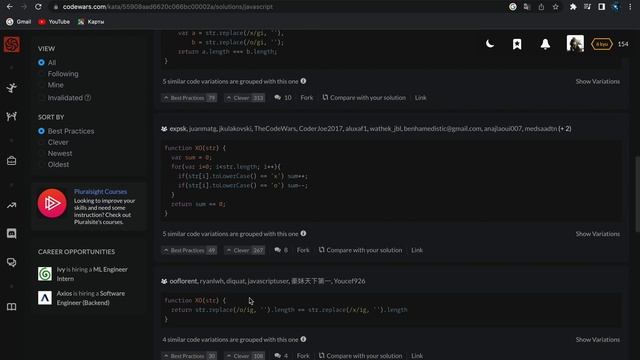
Task: Click the translate page icon in the address bar
Action: click(527, 7)
